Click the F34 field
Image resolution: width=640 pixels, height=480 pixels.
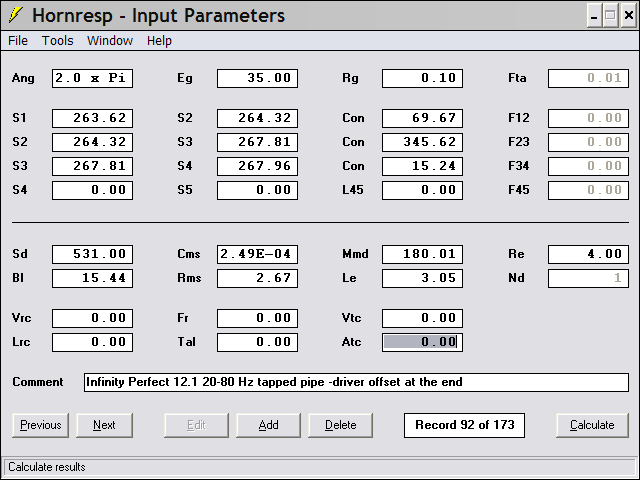[x=588, y=166]
